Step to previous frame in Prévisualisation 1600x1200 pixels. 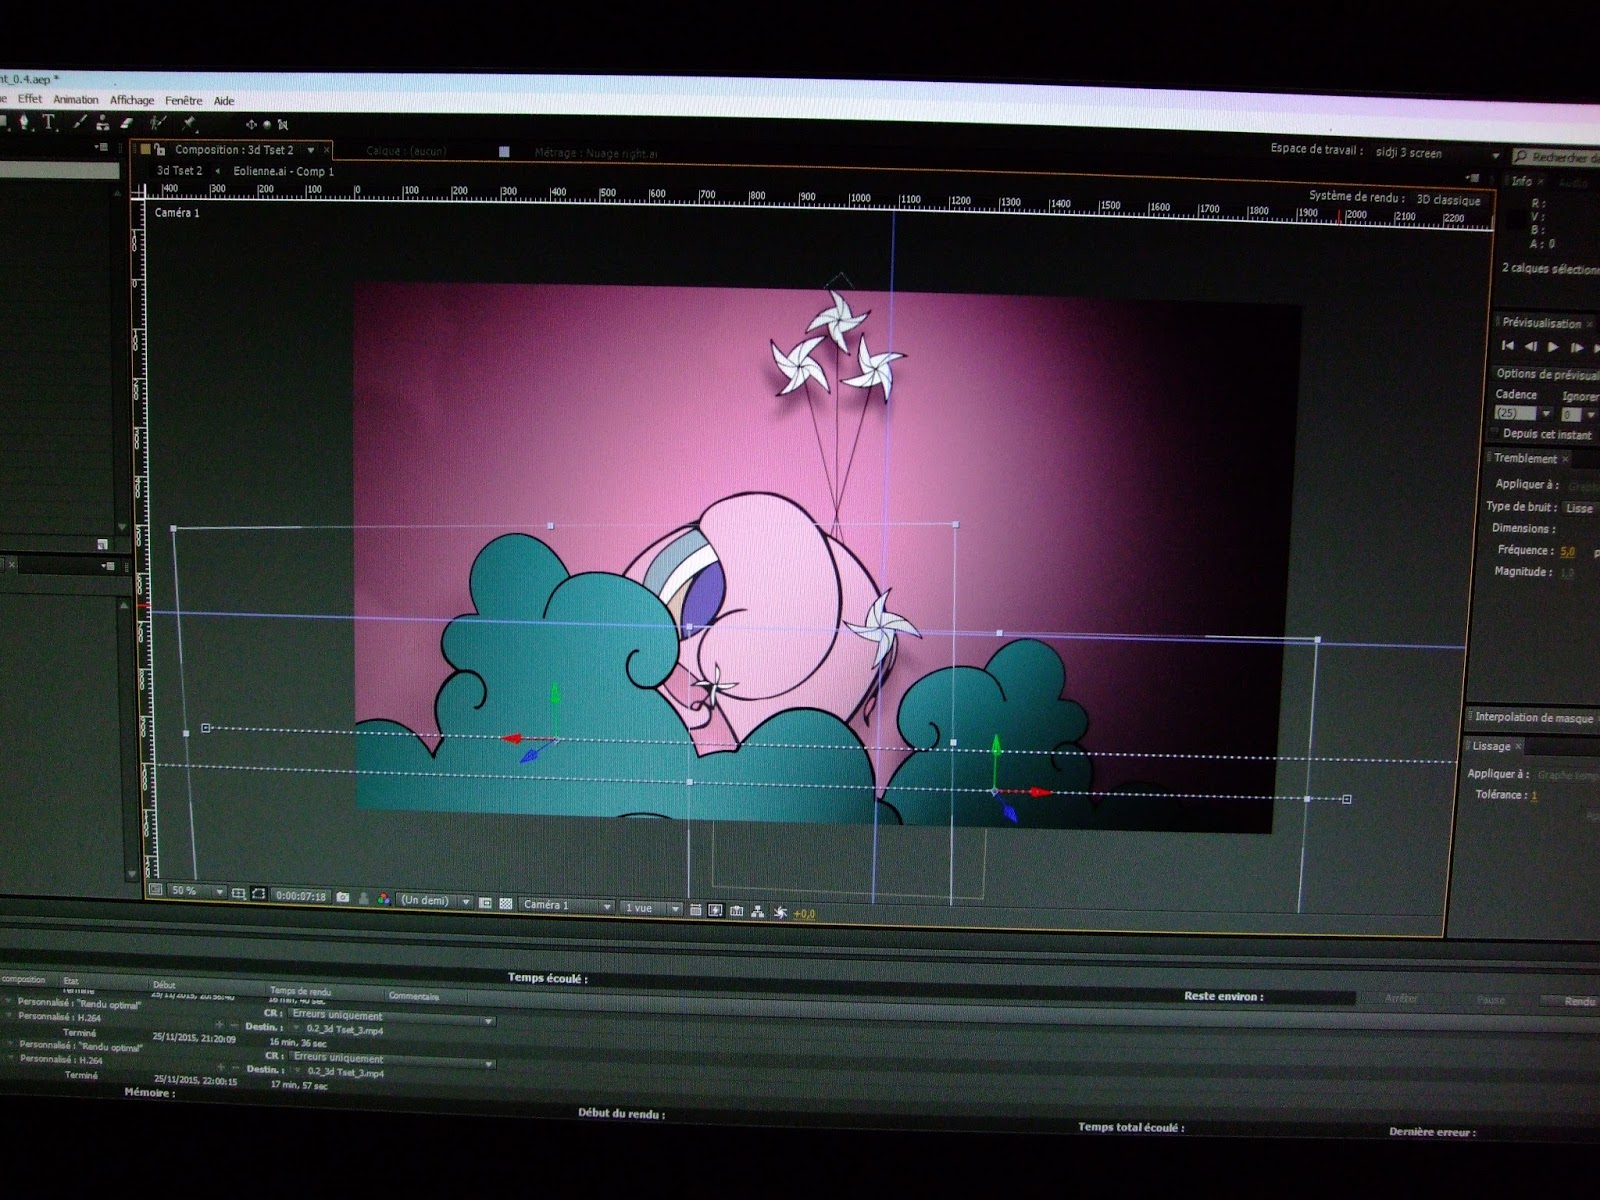[1531, 347]
